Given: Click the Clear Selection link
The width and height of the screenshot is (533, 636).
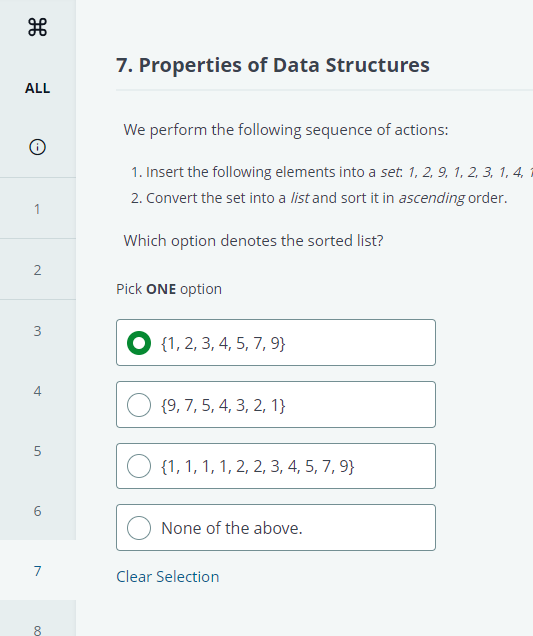Looking at the screenshot, I should tap(168, 576).
